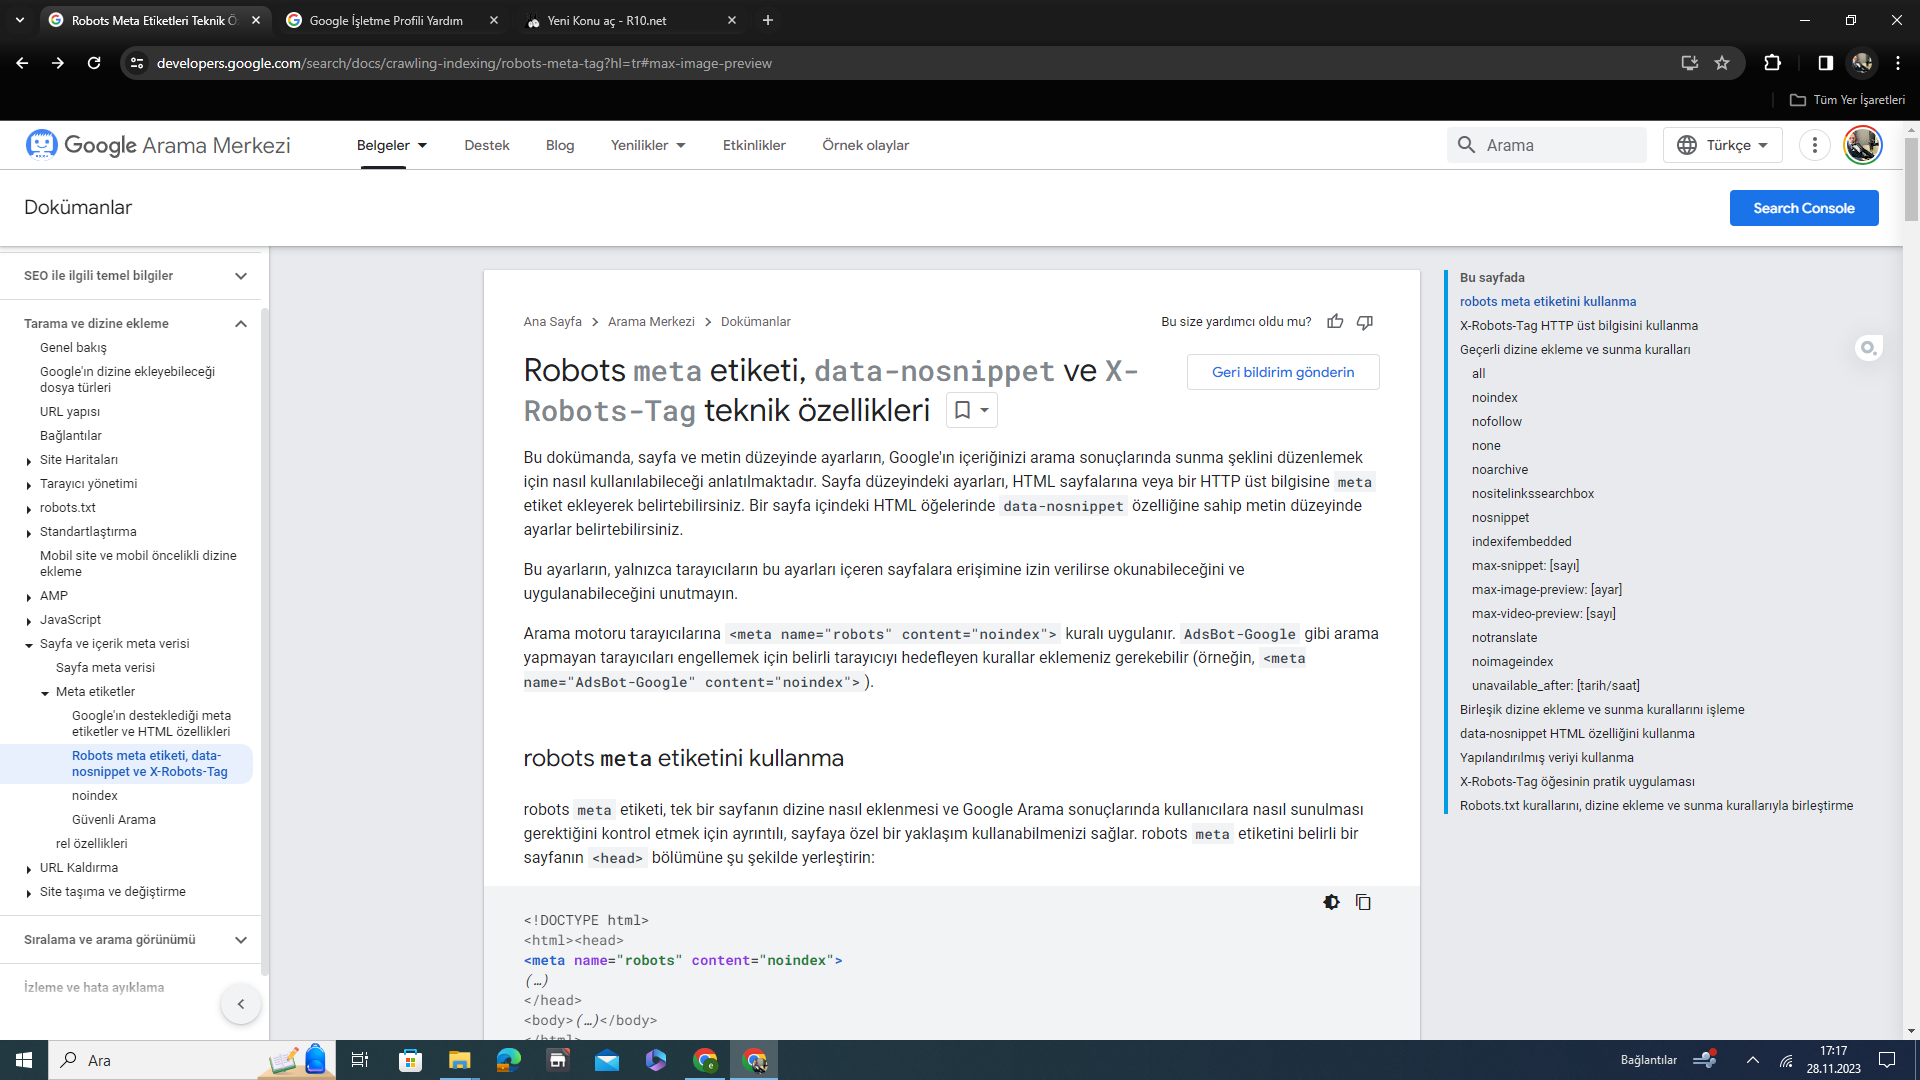Click the install app icon in address bar
1920x1080 pixels.
(x=1690, y=63)
